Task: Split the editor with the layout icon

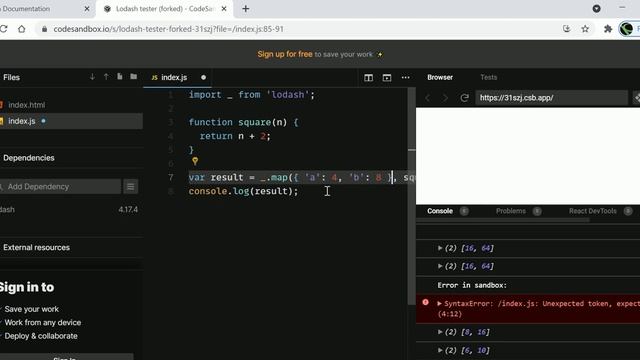Action: click(369, 78)
